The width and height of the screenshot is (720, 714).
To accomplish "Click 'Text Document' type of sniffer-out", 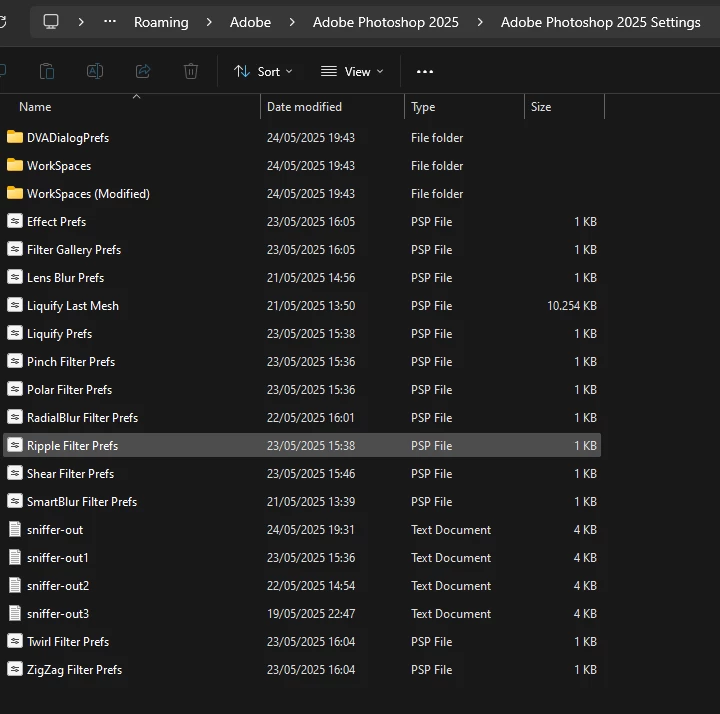I will (x=451, y=530).
